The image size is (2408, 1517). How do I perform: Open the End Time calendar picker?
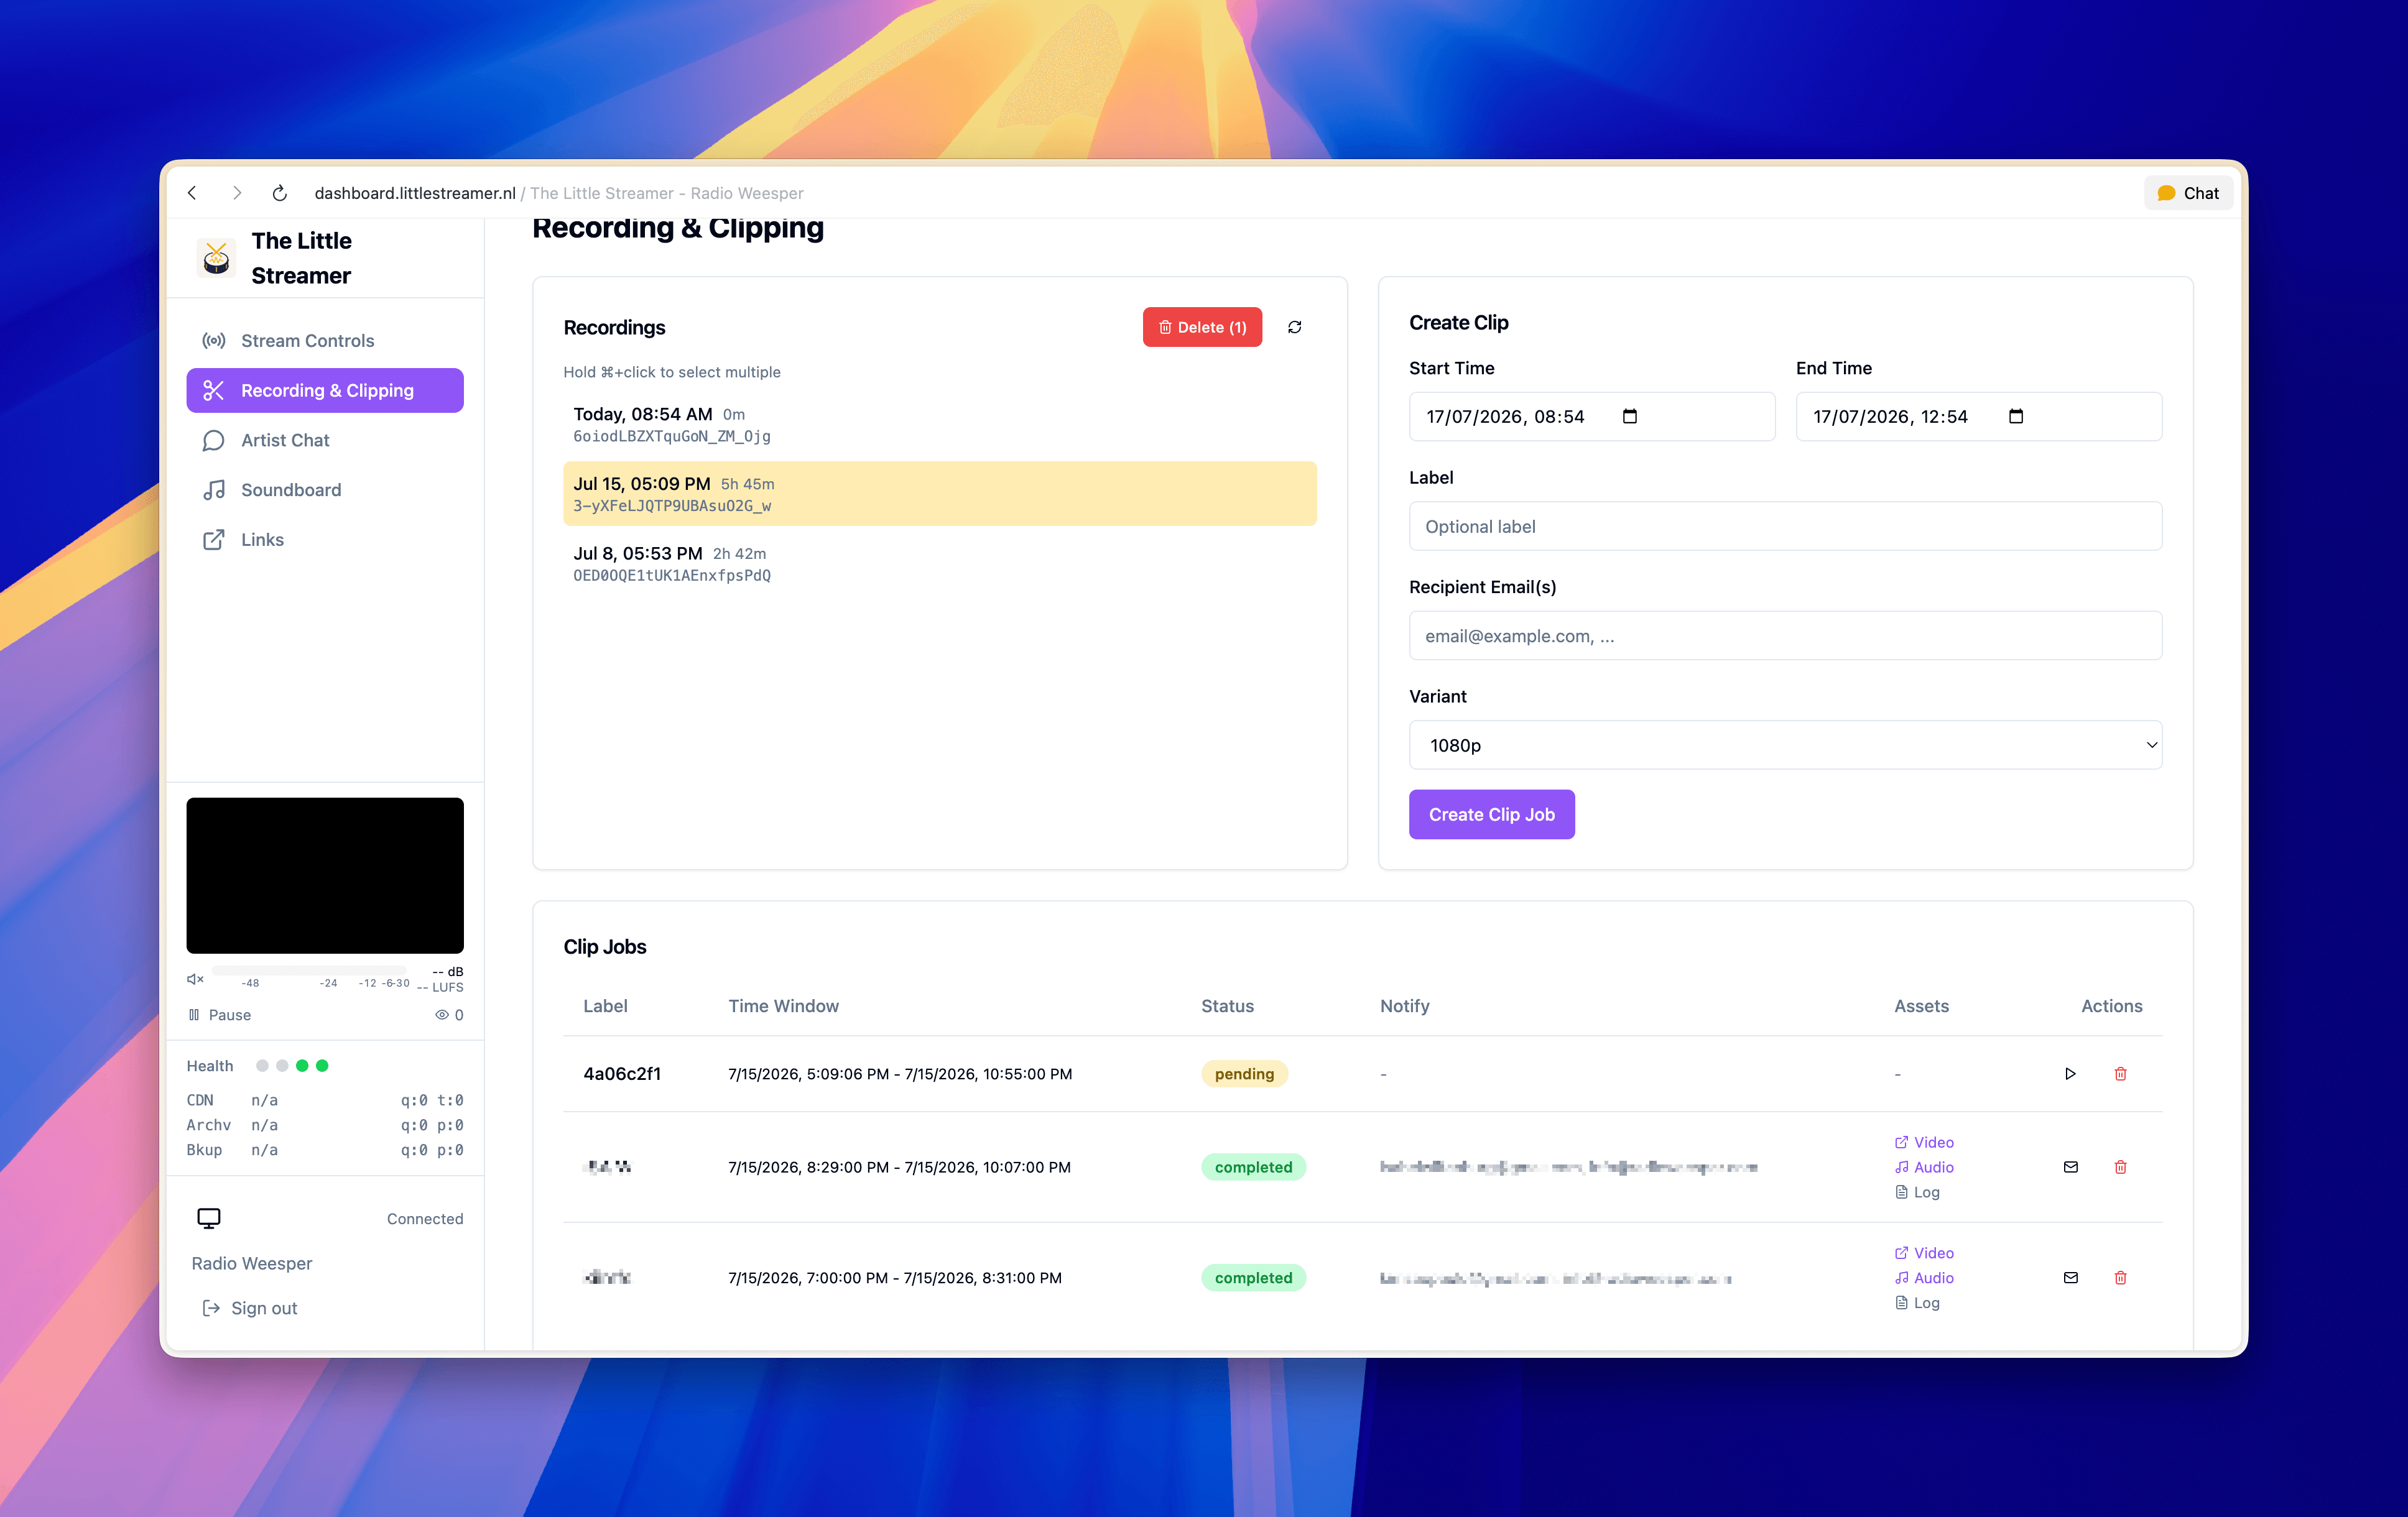point(2016,416)
